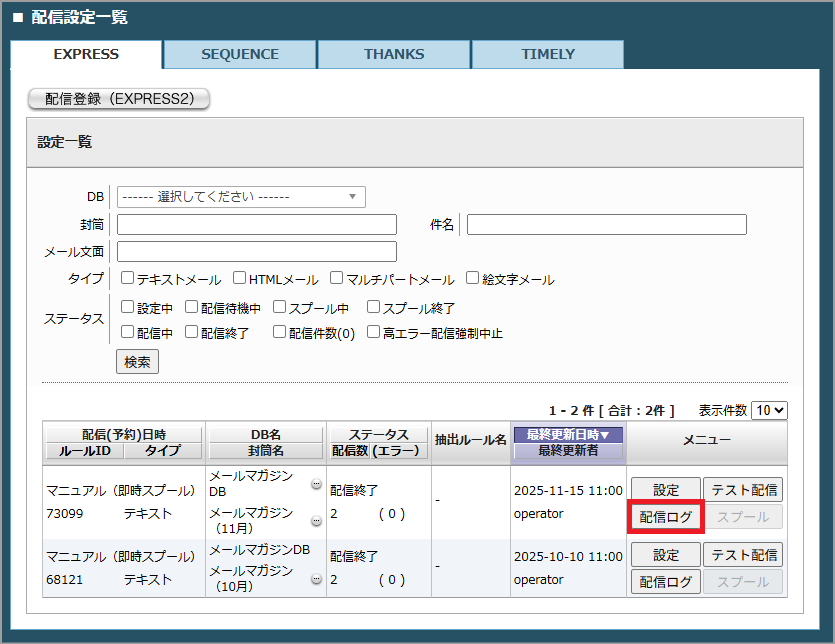Sort by 配信(予約)日時 column header
This screenshot has width=835, height=644.
pos(123,434)
